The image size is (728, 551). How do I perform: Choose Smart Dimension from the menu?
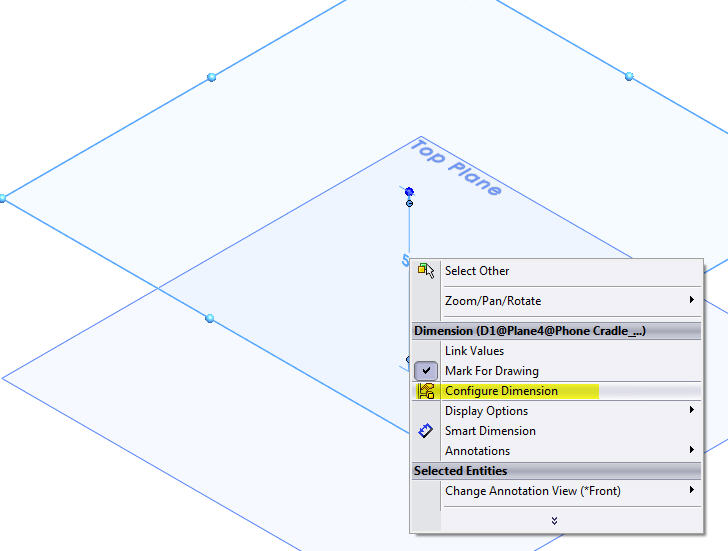[490, 431]
